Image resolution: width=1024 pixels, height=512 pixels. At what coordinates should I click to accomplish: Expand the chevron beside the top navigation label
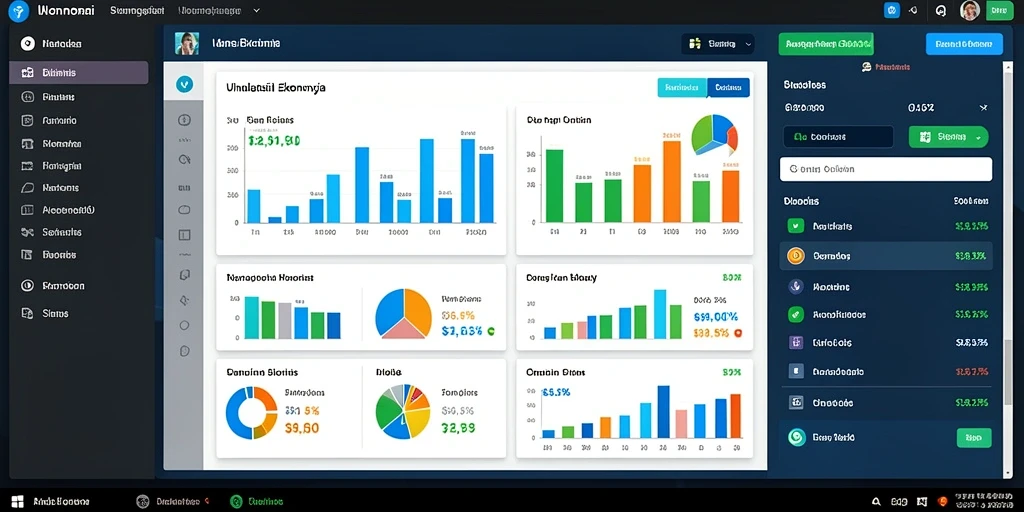257,11
